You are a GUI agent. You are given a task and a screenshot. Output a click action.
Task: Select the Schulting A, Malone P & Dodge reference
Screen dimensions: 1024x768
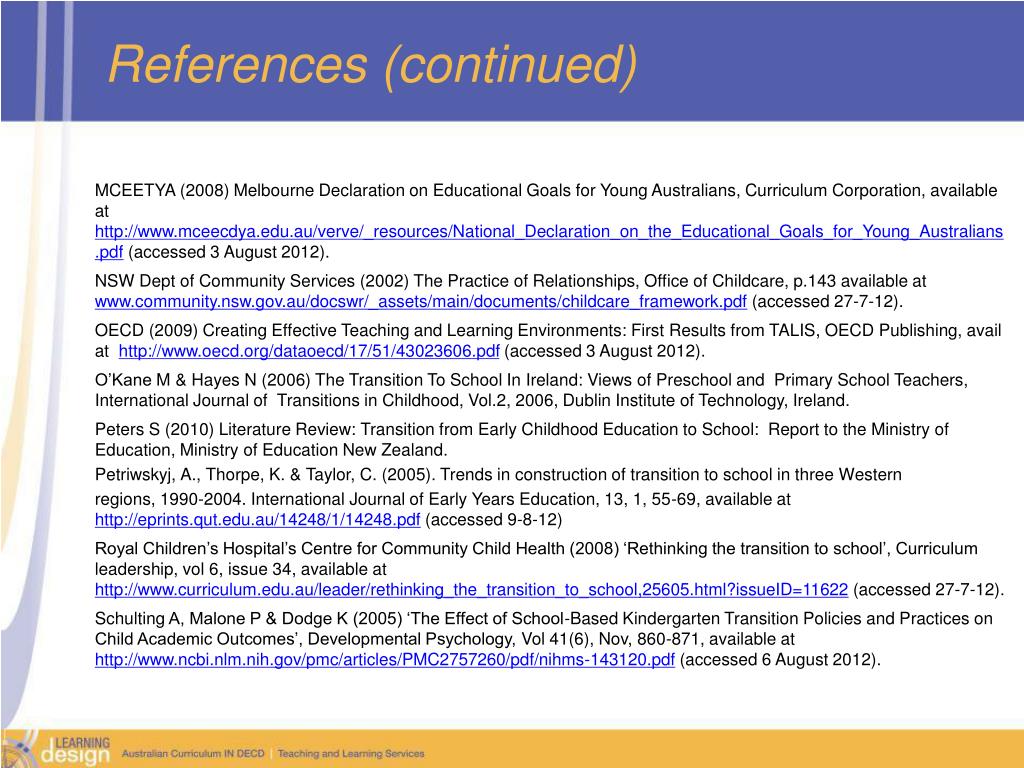(x=544, y=639)
